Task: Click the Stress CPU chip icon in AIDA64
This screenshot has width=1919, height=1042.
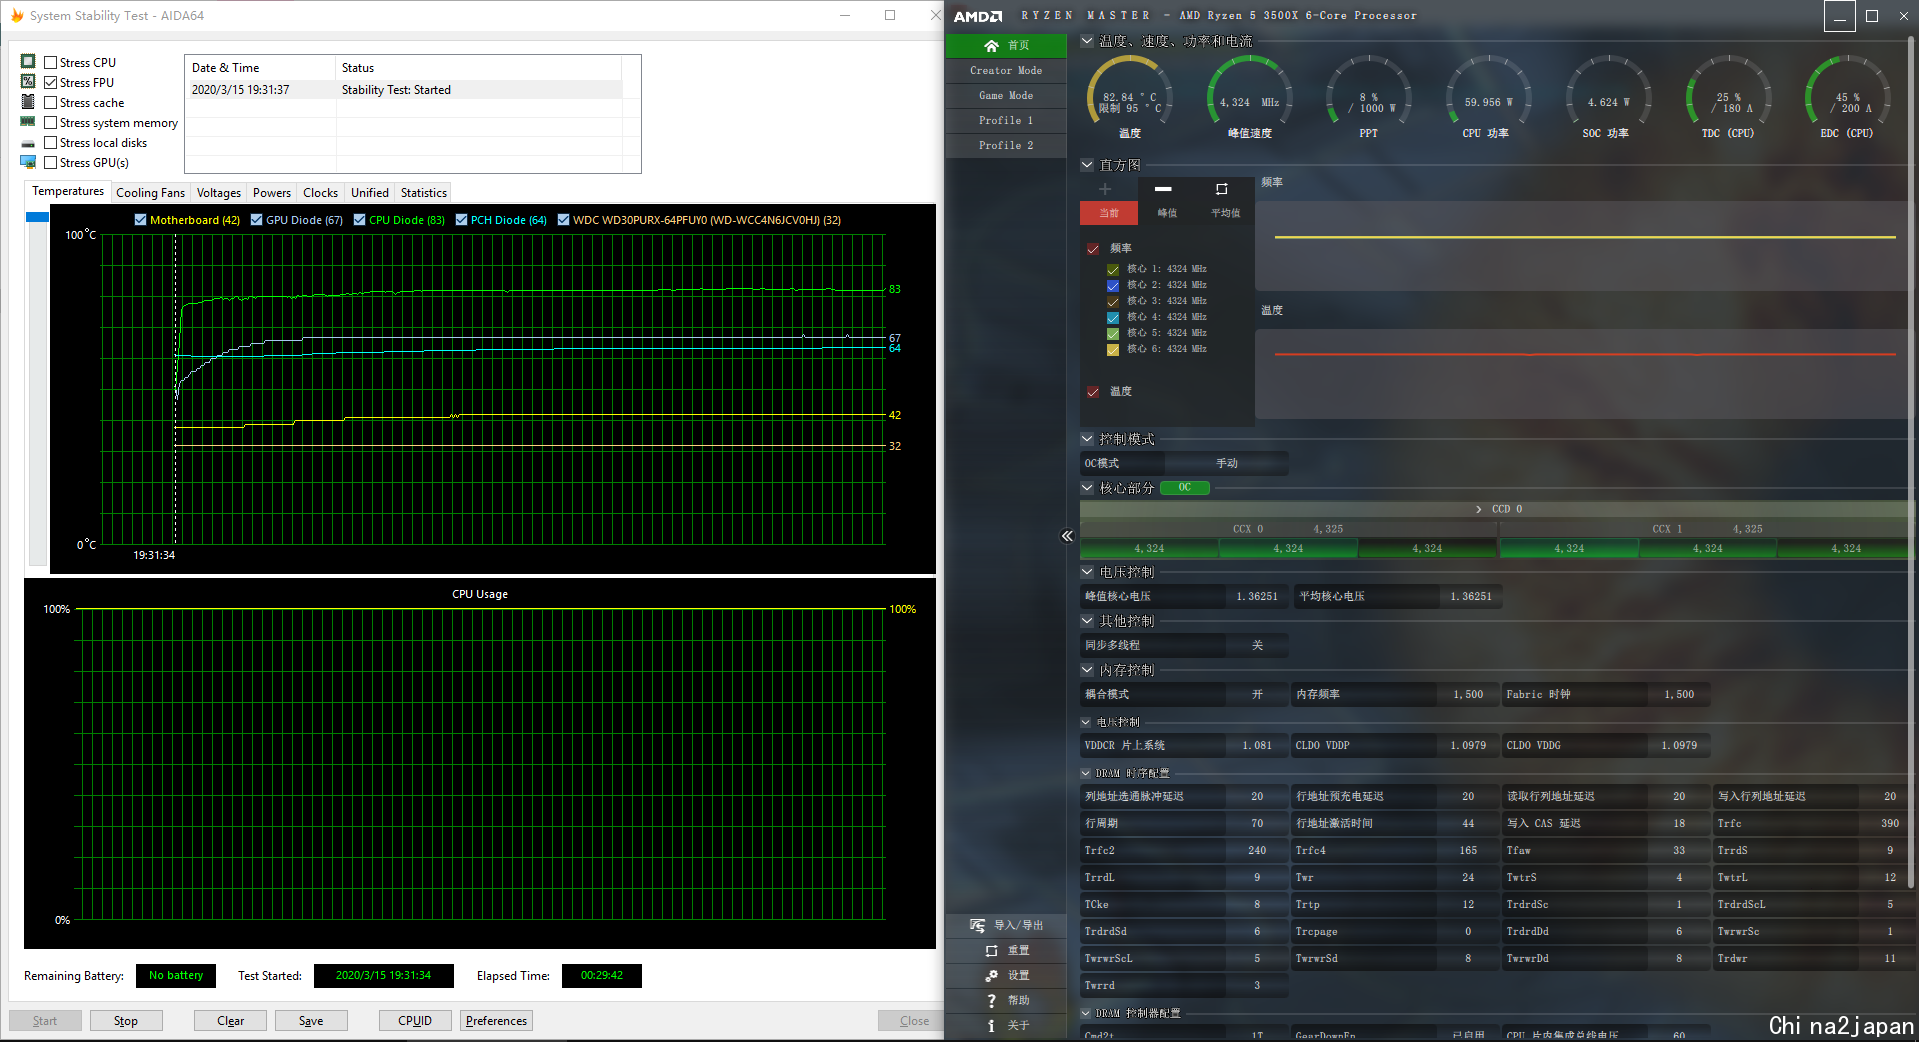Action: coord(28,62)
